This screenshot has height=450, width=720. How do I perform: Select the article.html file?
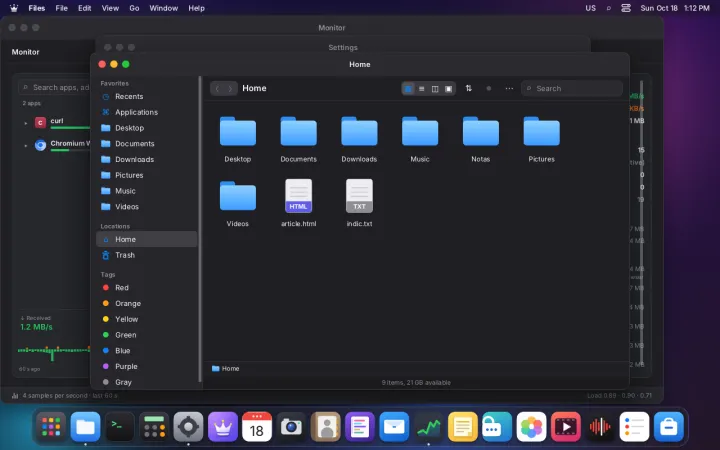click(x=298, y=204)
